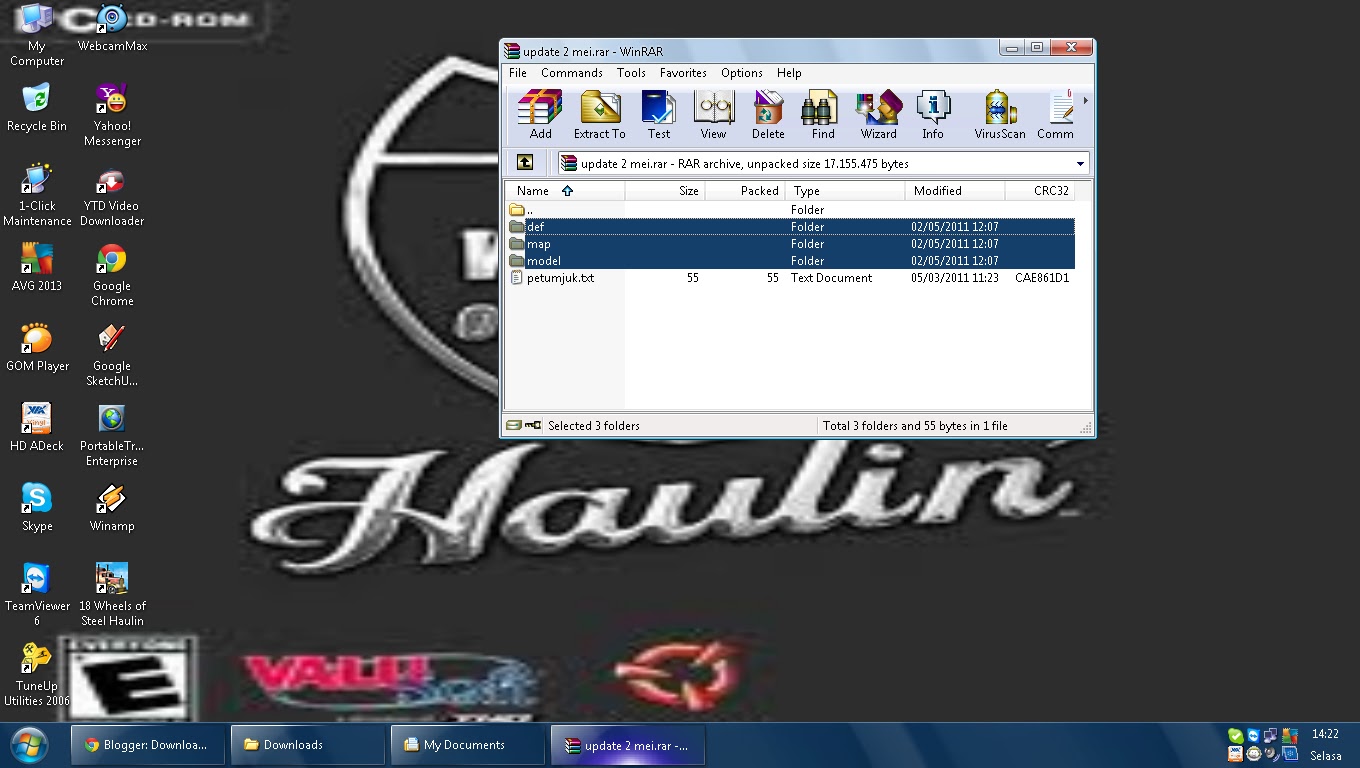Select Google Chrome desktop icon
Screen dimensions: 1360x768
pos(112,276)
